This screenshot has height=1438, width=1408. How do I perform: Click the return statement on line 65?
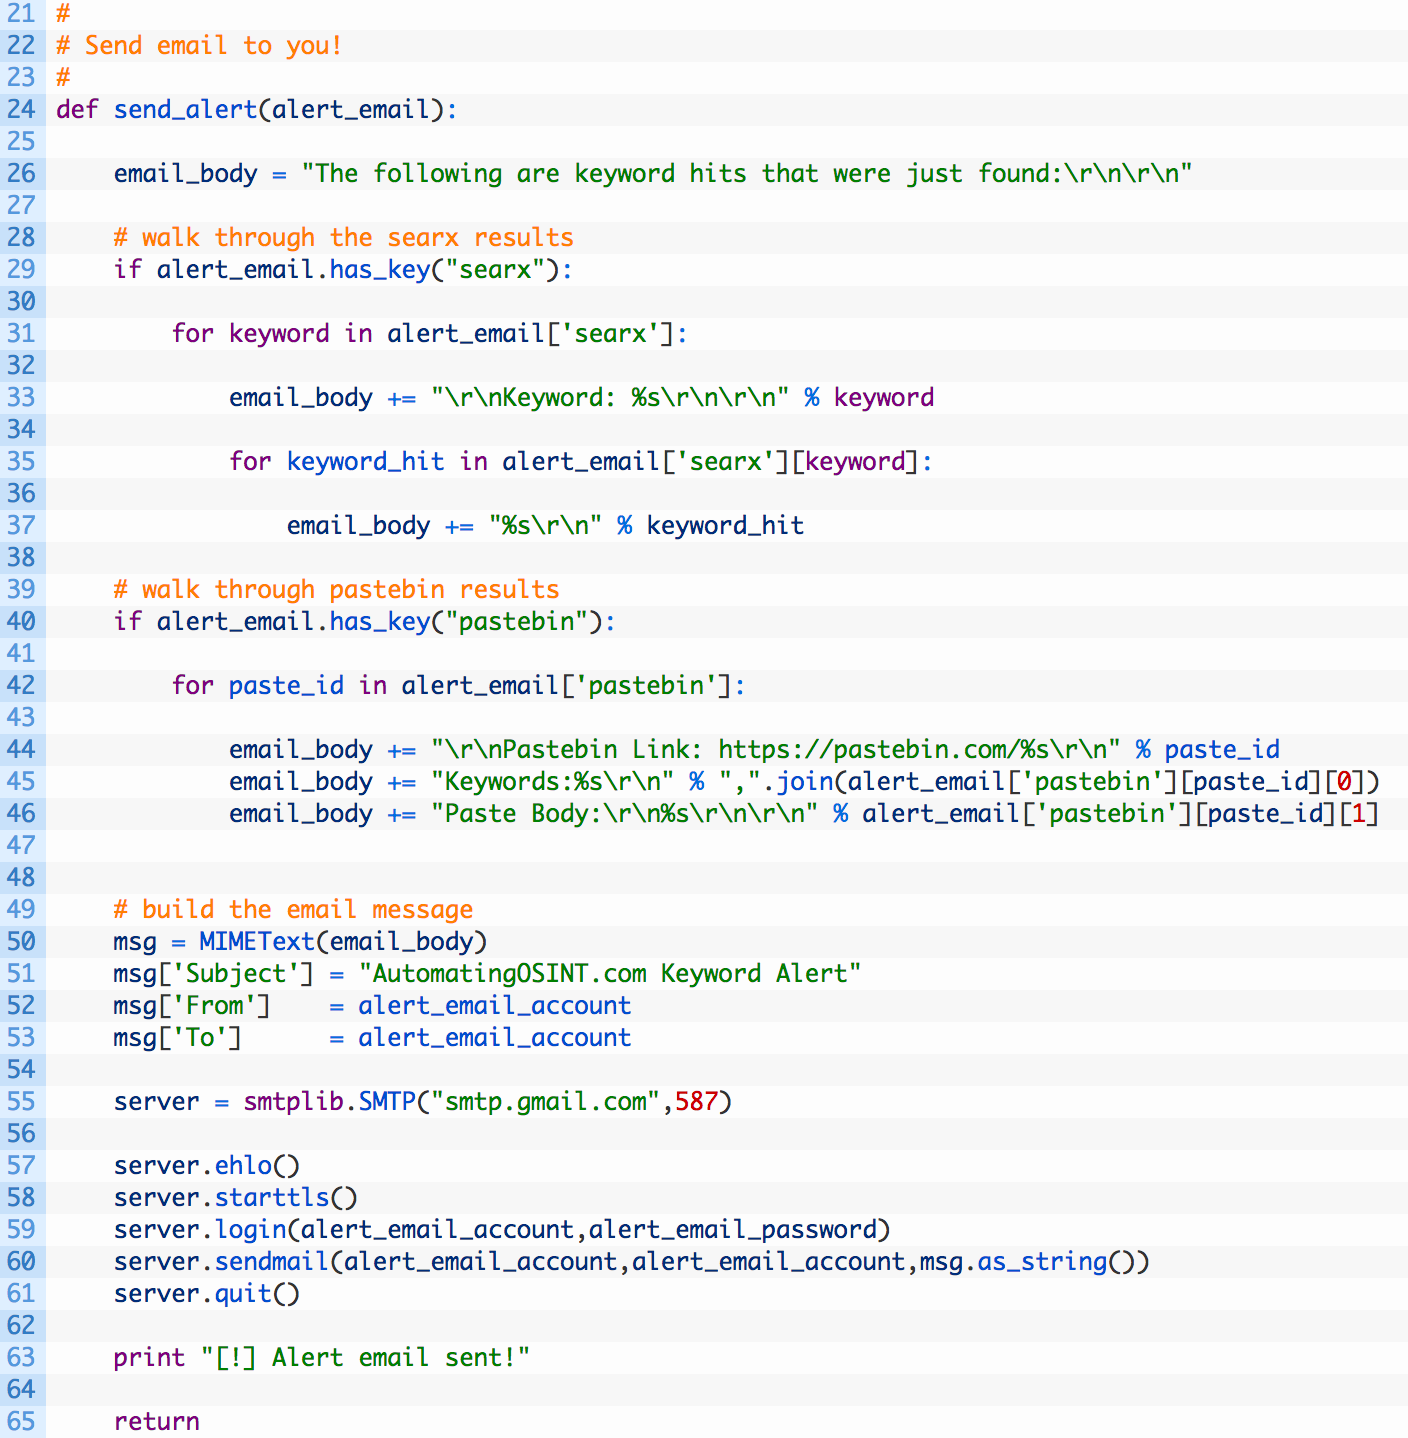156,1421
